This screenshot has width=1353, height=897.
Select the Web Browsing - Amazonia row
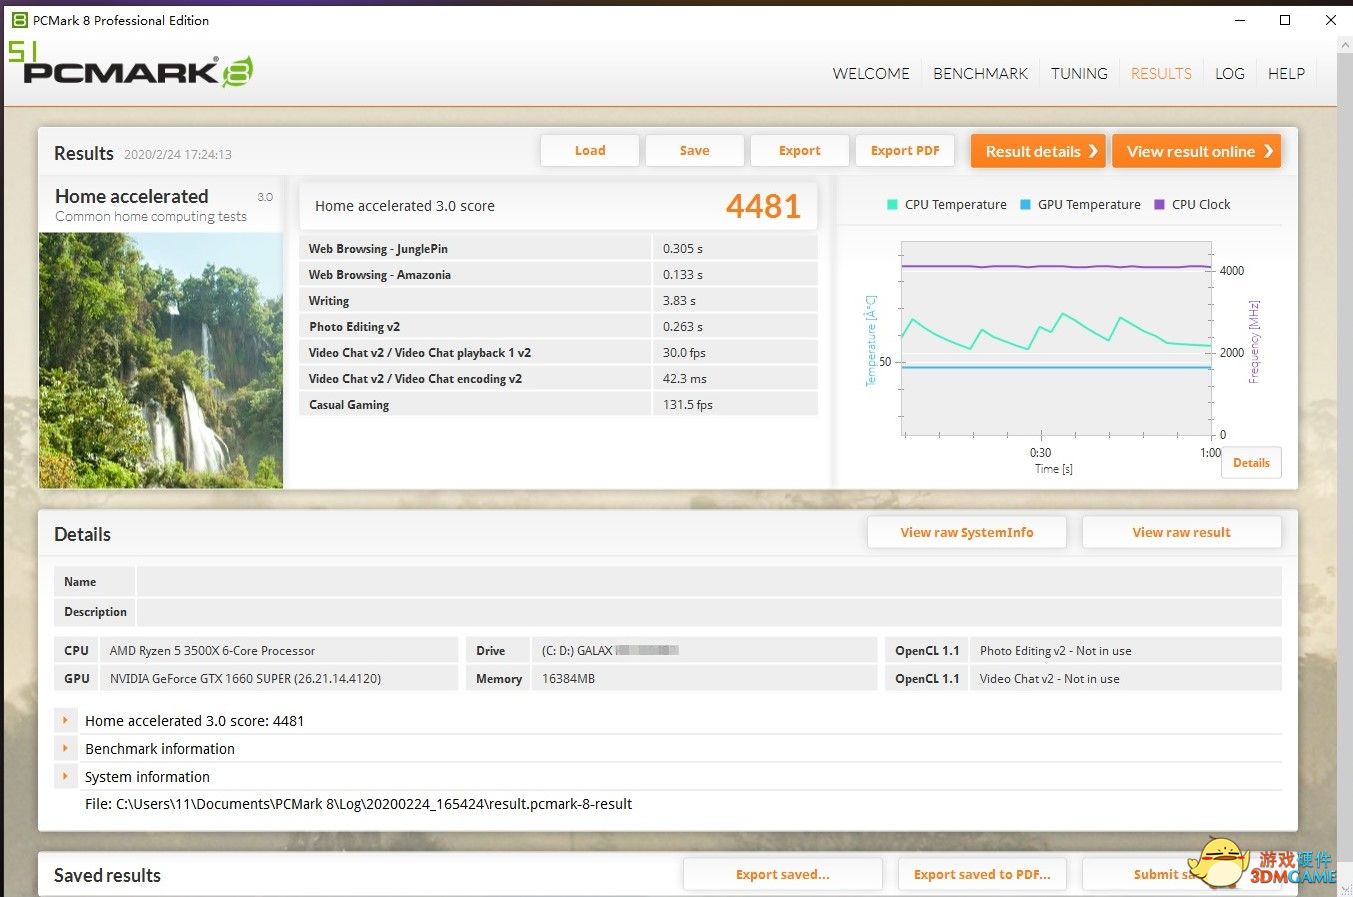558,274
